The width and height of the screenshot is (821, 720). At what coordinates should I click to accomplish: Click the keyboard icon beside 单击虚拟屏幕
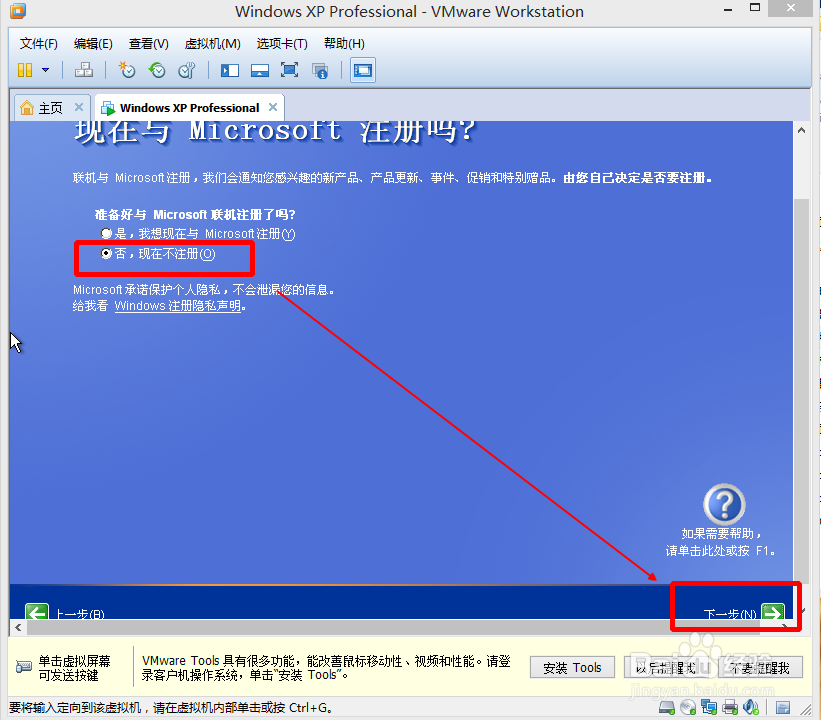tap(24, 667)
